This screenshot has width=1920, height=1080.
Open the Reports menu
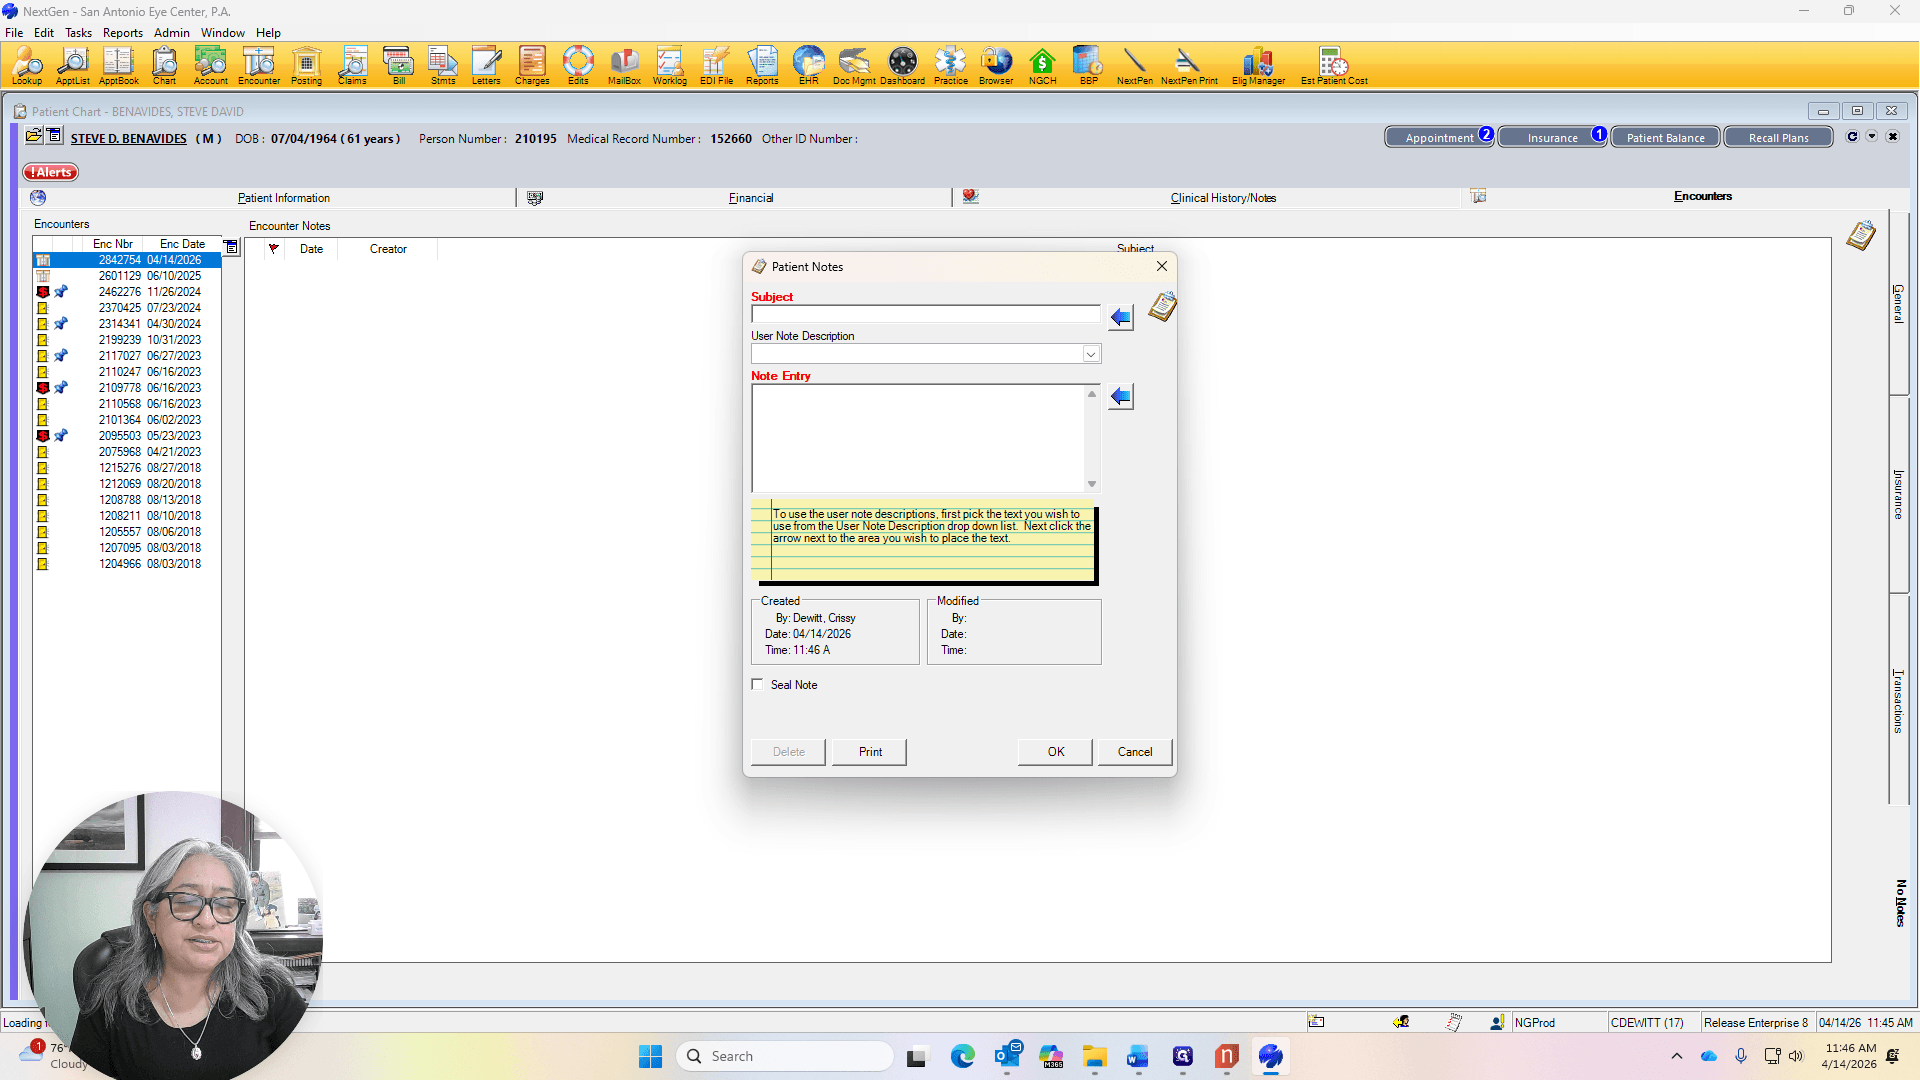click(122, 33)
